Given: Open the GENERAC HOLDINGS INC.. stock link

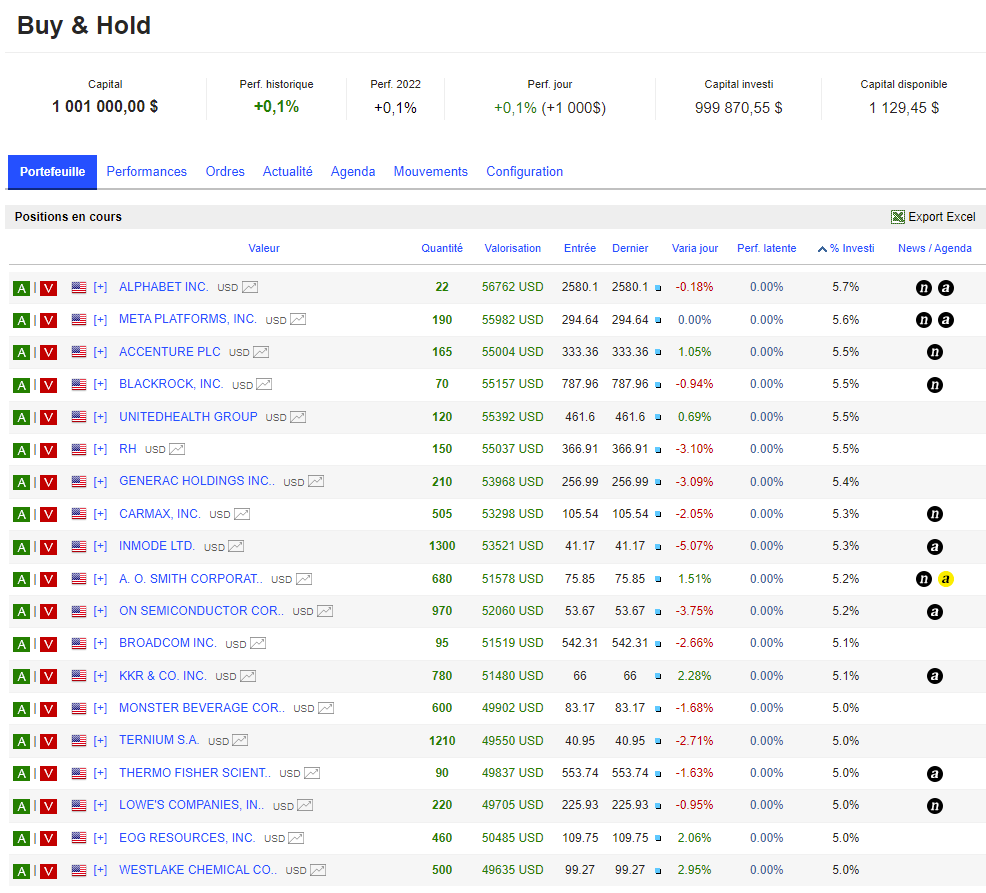Looking at the screenshot, I should pos(197,481).
